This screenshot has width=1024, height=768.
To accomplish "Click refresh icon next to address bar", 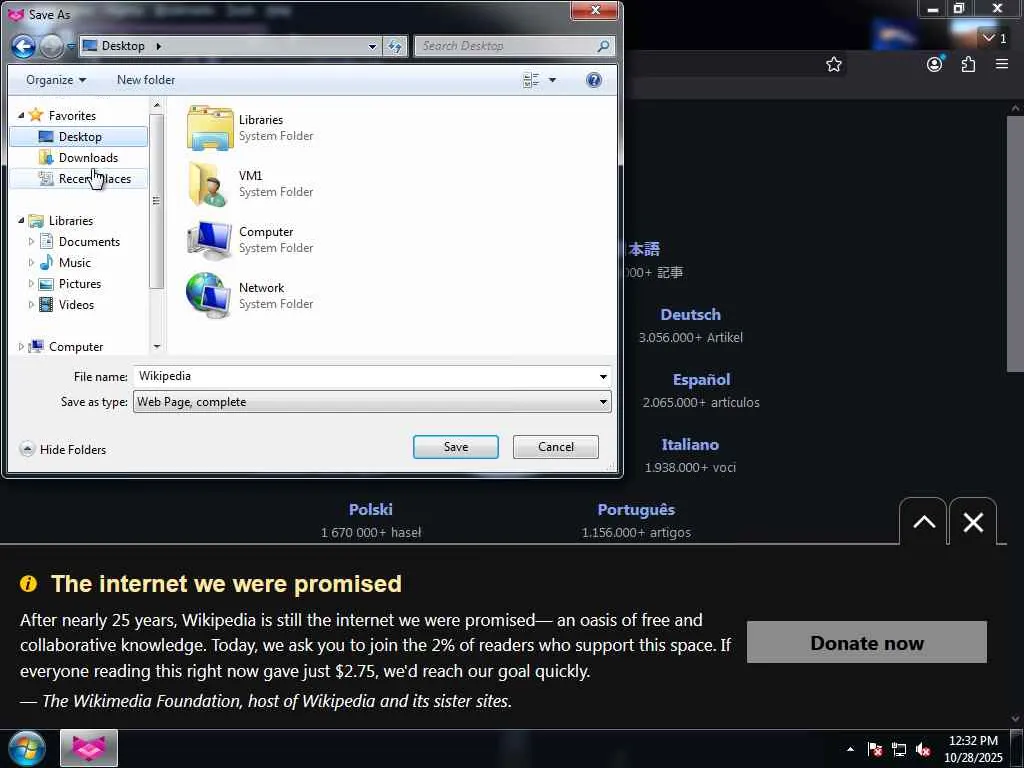I will tap(395, 46).
